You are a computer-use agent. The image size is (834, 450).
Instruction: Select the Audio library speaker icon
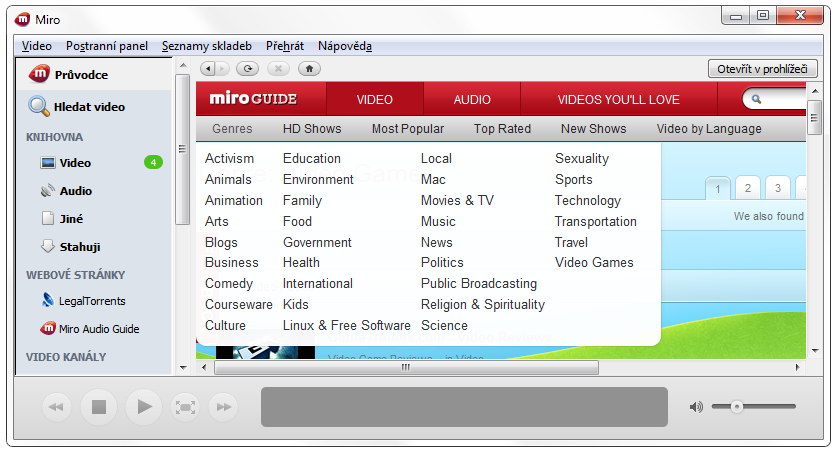pos(48,190)
